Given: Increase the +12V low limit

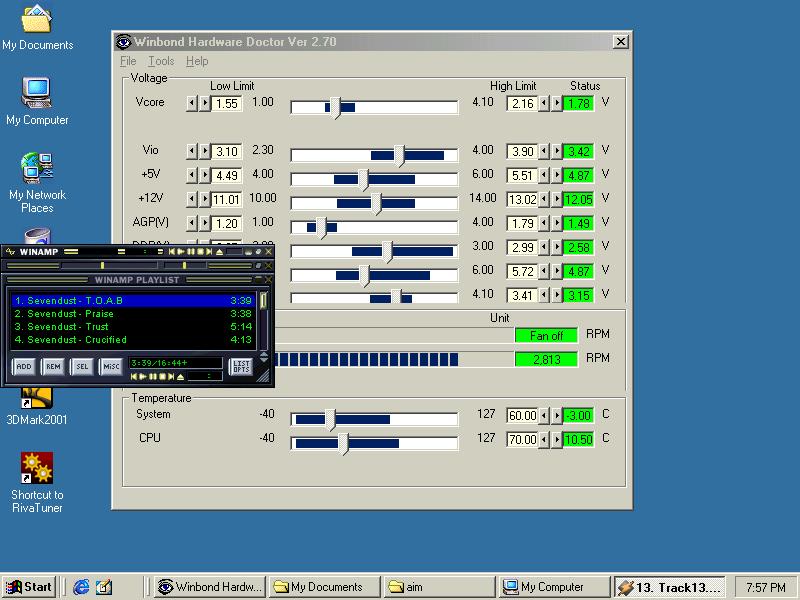Looking at the screenshot, I should click(x=205, y=199).
